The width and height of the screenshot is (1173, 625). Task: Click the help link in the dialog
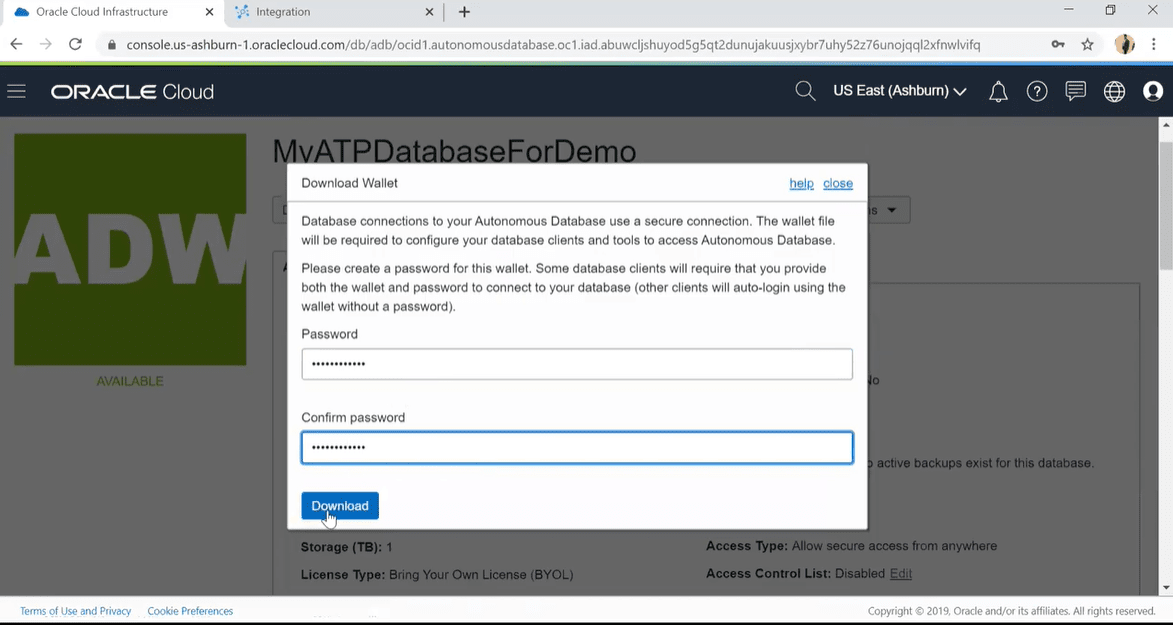tap(801, 183)
